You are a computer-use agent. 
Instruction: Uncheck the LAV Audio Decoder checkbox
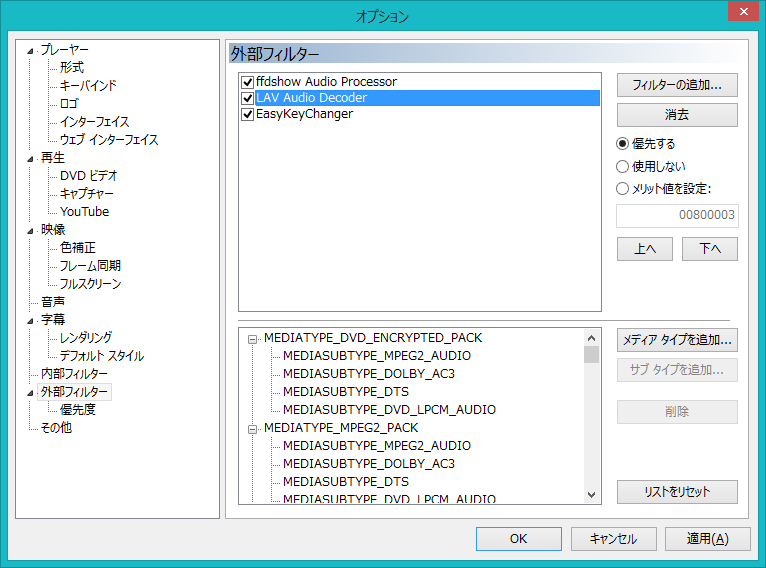pos(248,98)
